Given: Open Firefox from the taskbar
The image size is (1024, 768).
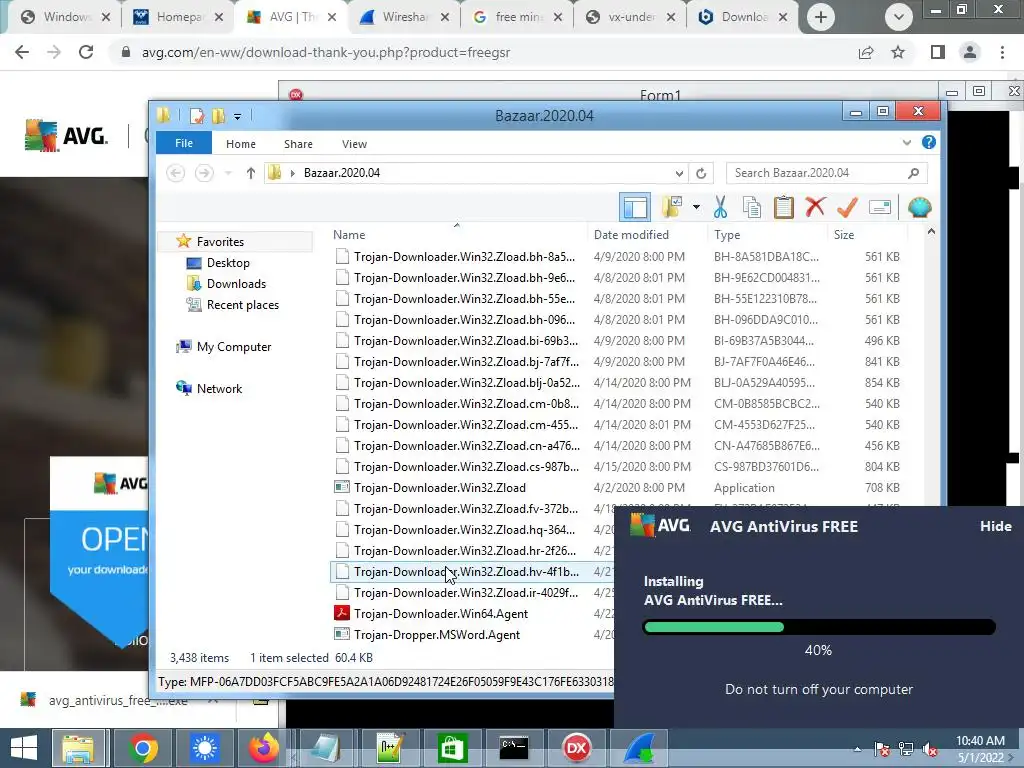Looking at the screenshot, I should coord(264,748).
